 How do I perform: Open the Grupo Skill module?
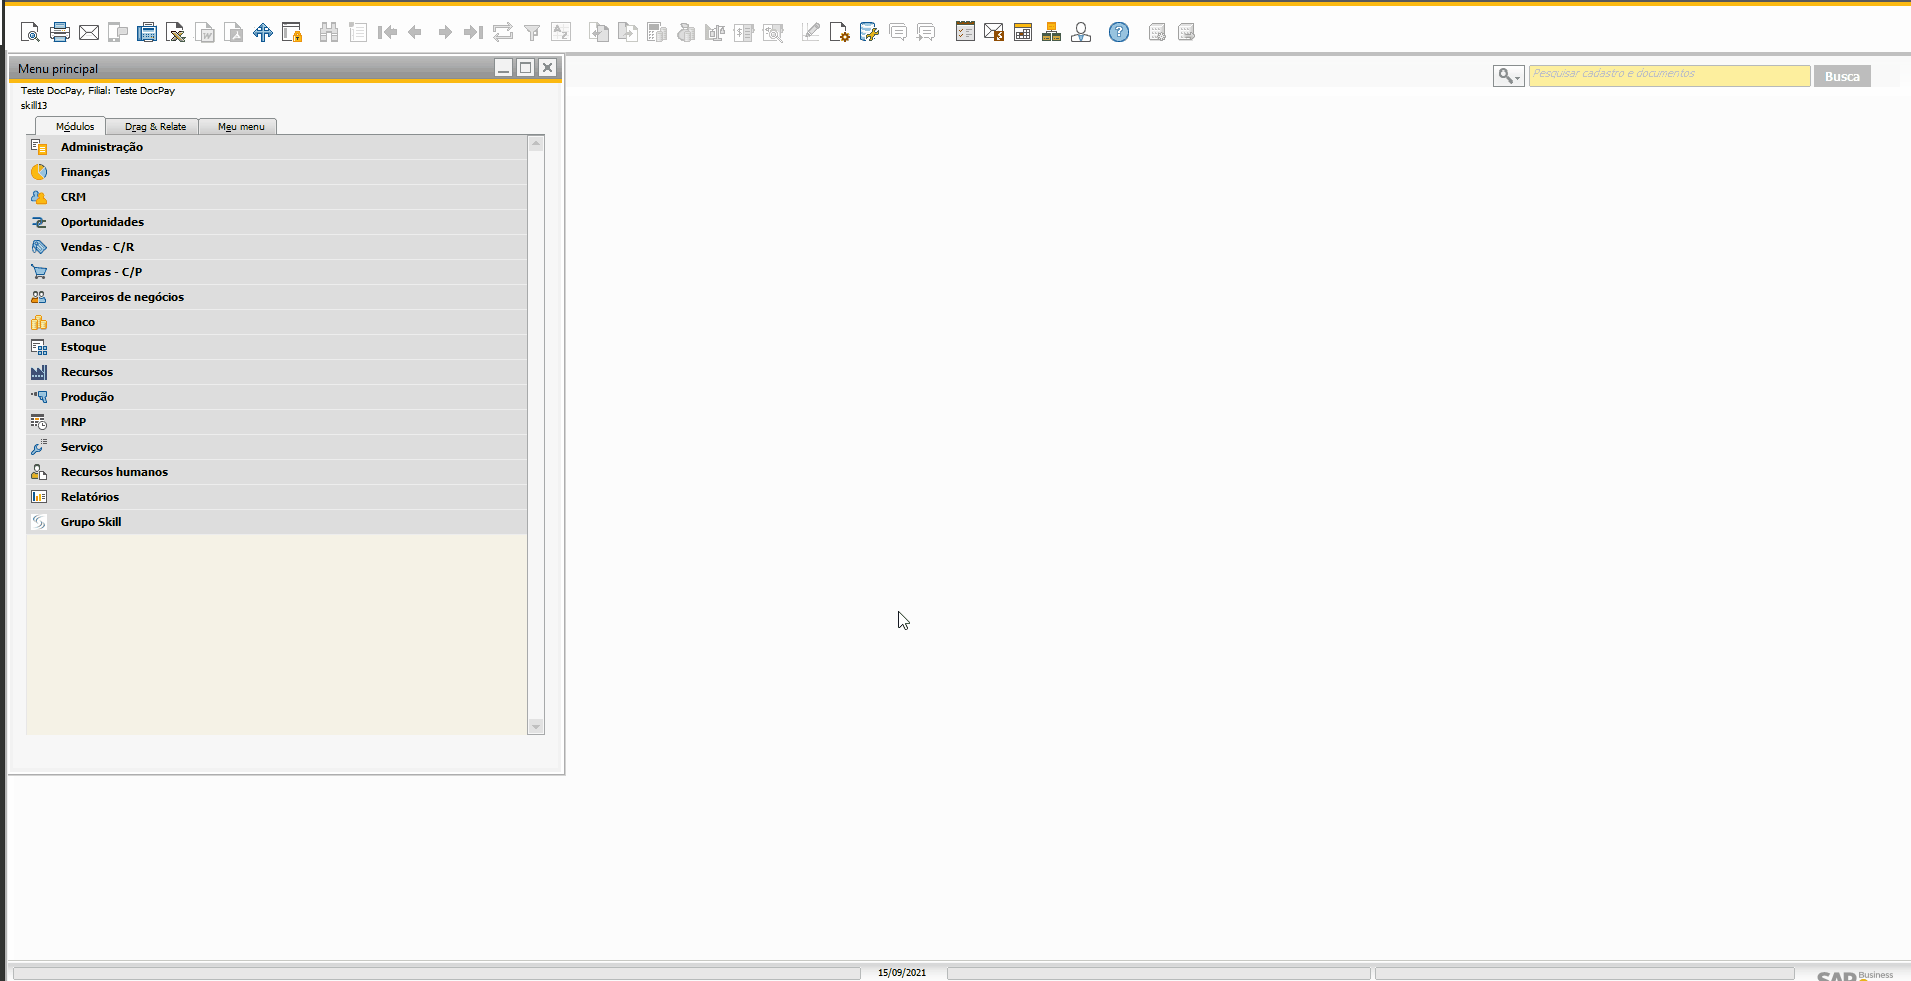(x=277, y=522)
